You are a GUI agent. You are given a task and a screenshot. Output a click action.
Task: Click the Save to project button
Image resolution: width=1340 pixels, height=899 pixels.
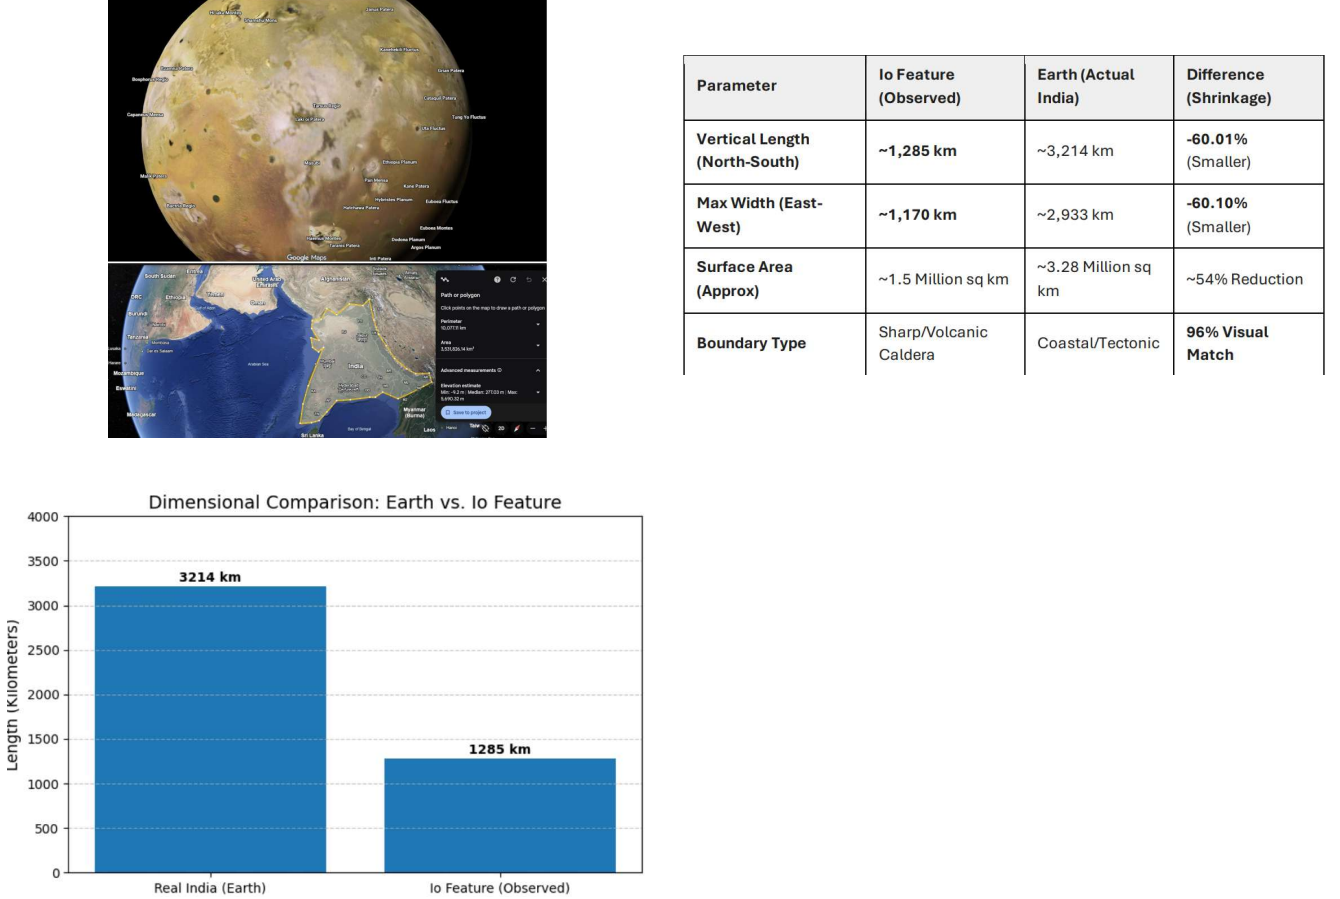point(466,412)
